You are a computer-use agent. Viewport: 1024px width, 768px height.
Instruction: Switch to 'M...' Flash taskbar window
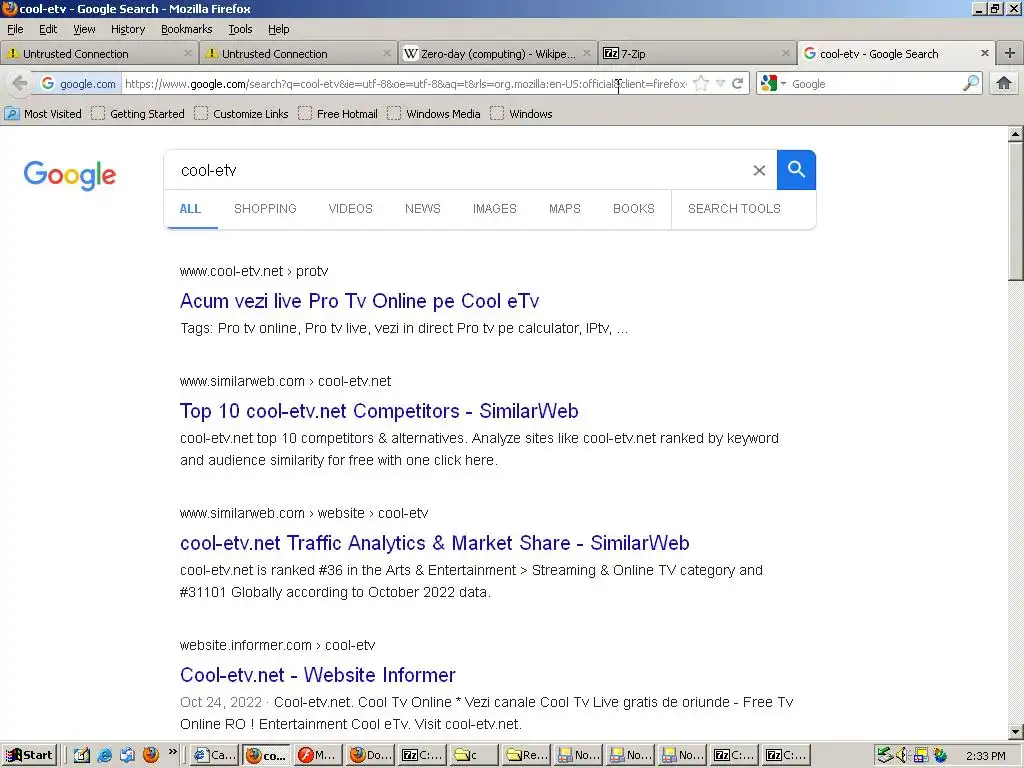tap(317, 755)
